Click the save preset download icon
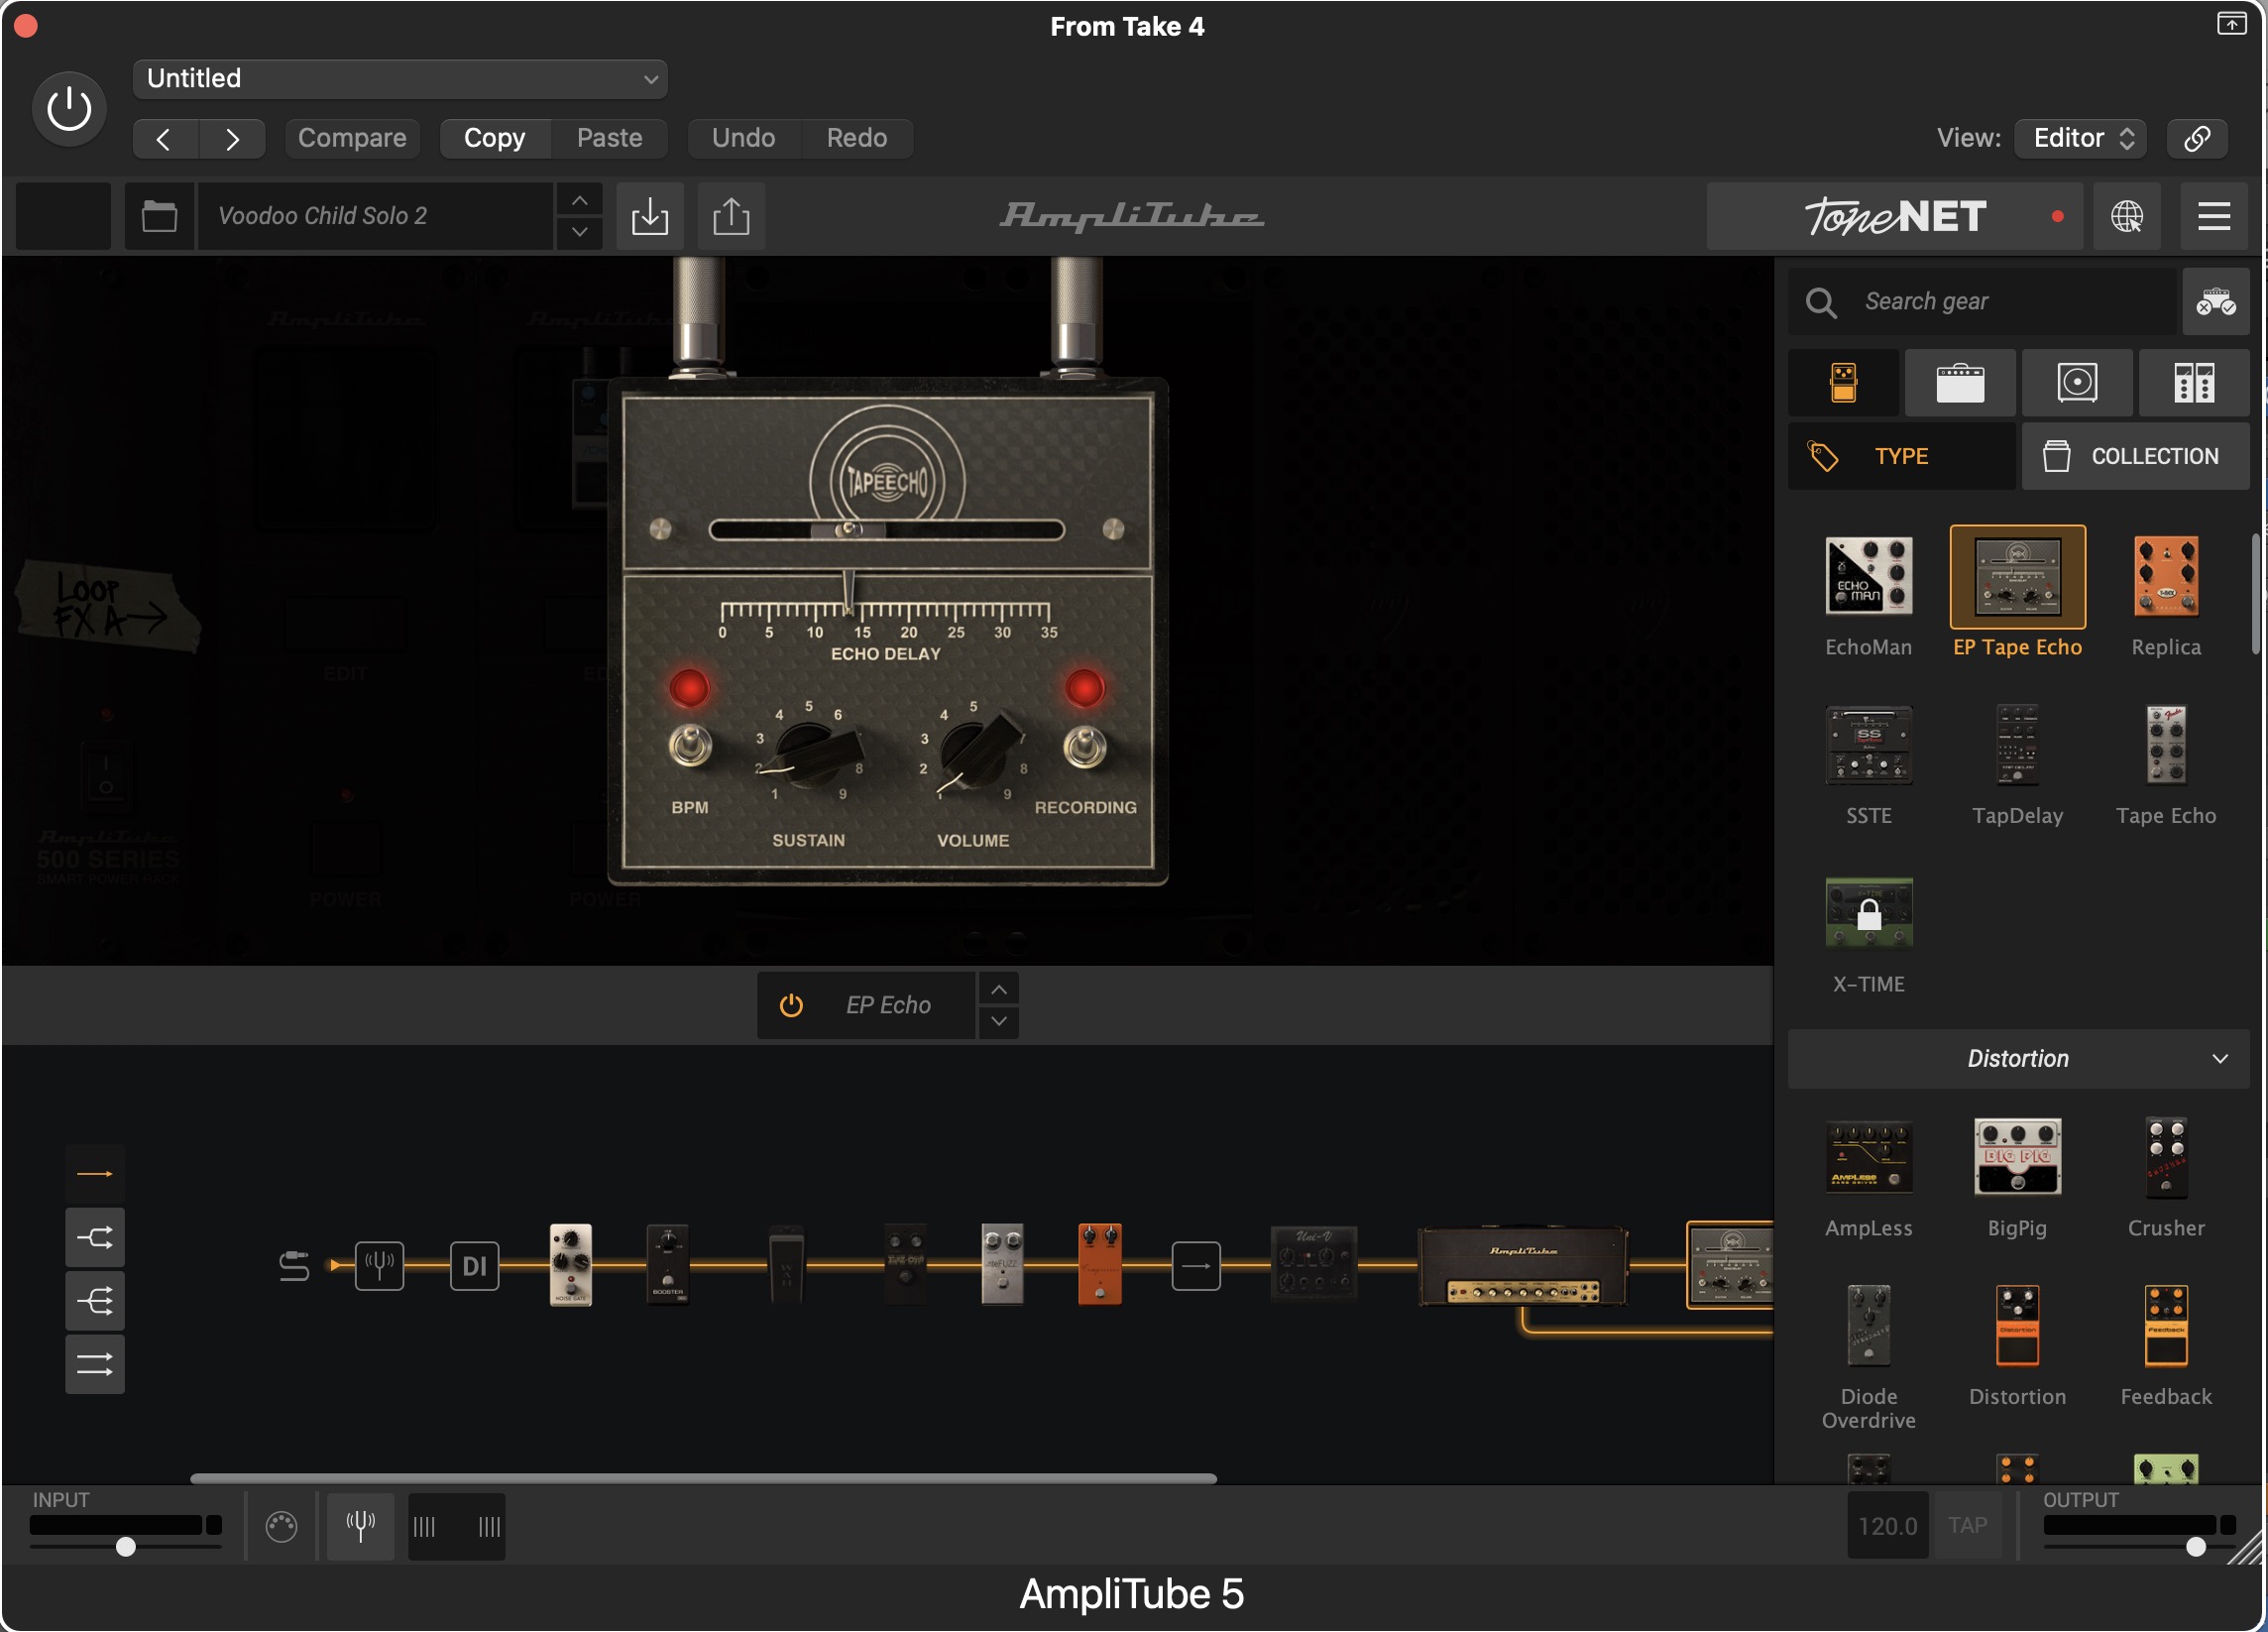The width and height of the screenshot is (2268, 1632). 650,216
